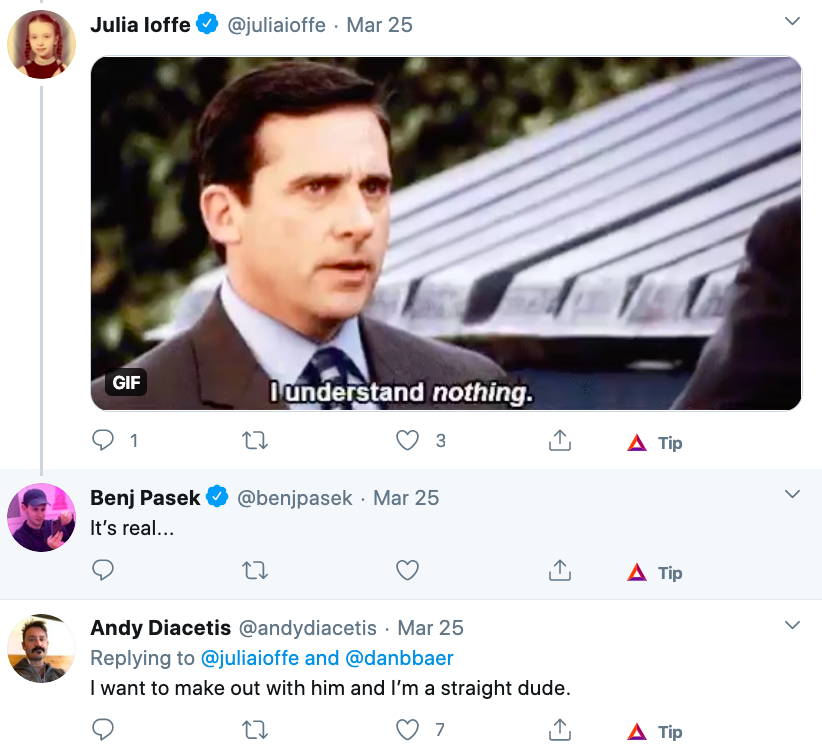Retweet Andy Diacetis's tweet

[x=255, y=729]
